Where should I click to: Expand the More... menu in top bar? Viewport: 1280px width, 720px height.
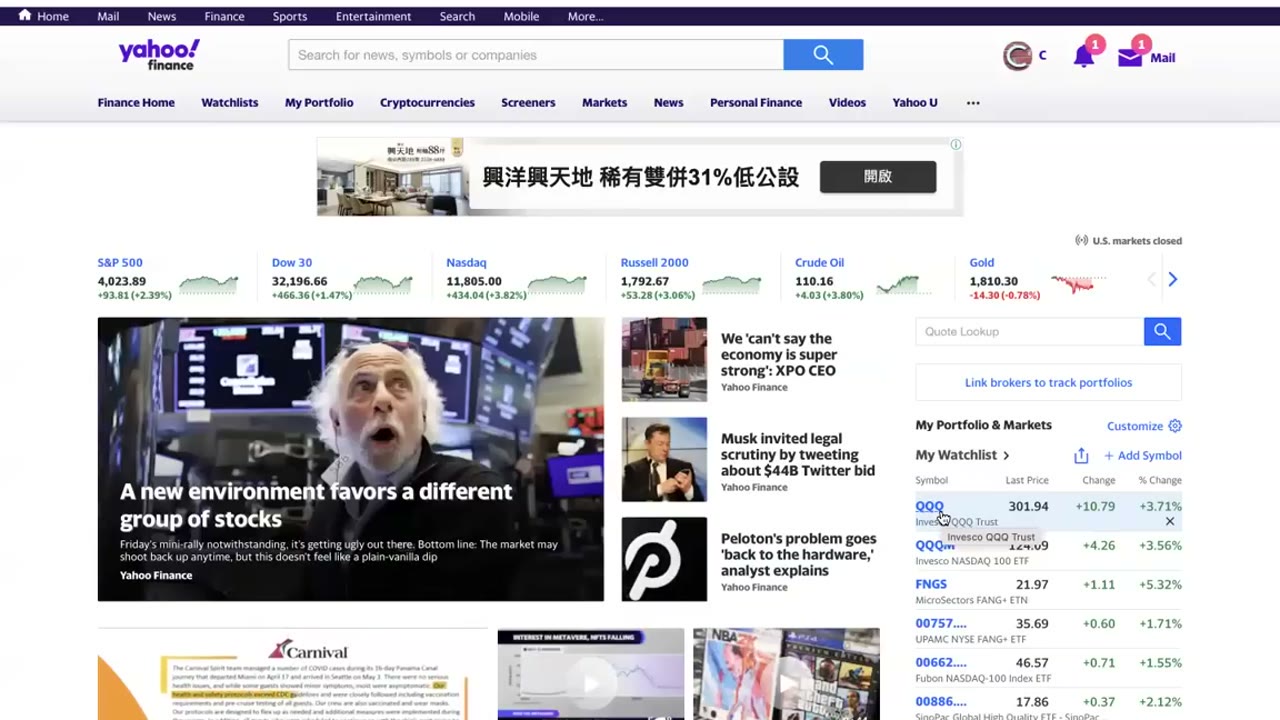pyautogui.click(x=585, y=16)
